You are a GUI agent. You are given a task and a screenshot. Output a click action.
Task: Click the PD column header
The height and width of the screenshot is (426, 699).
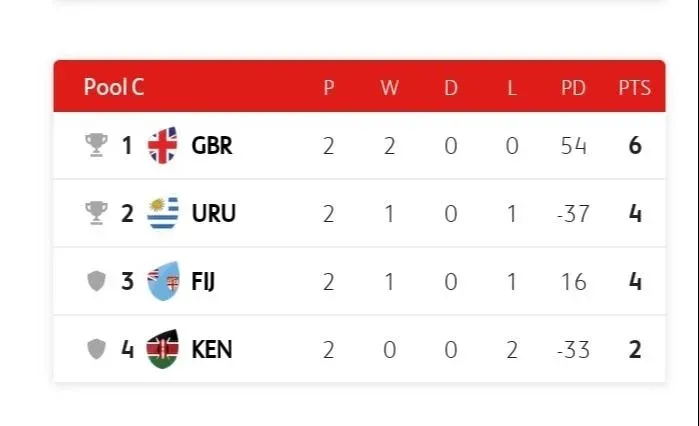tap(573, 88)
